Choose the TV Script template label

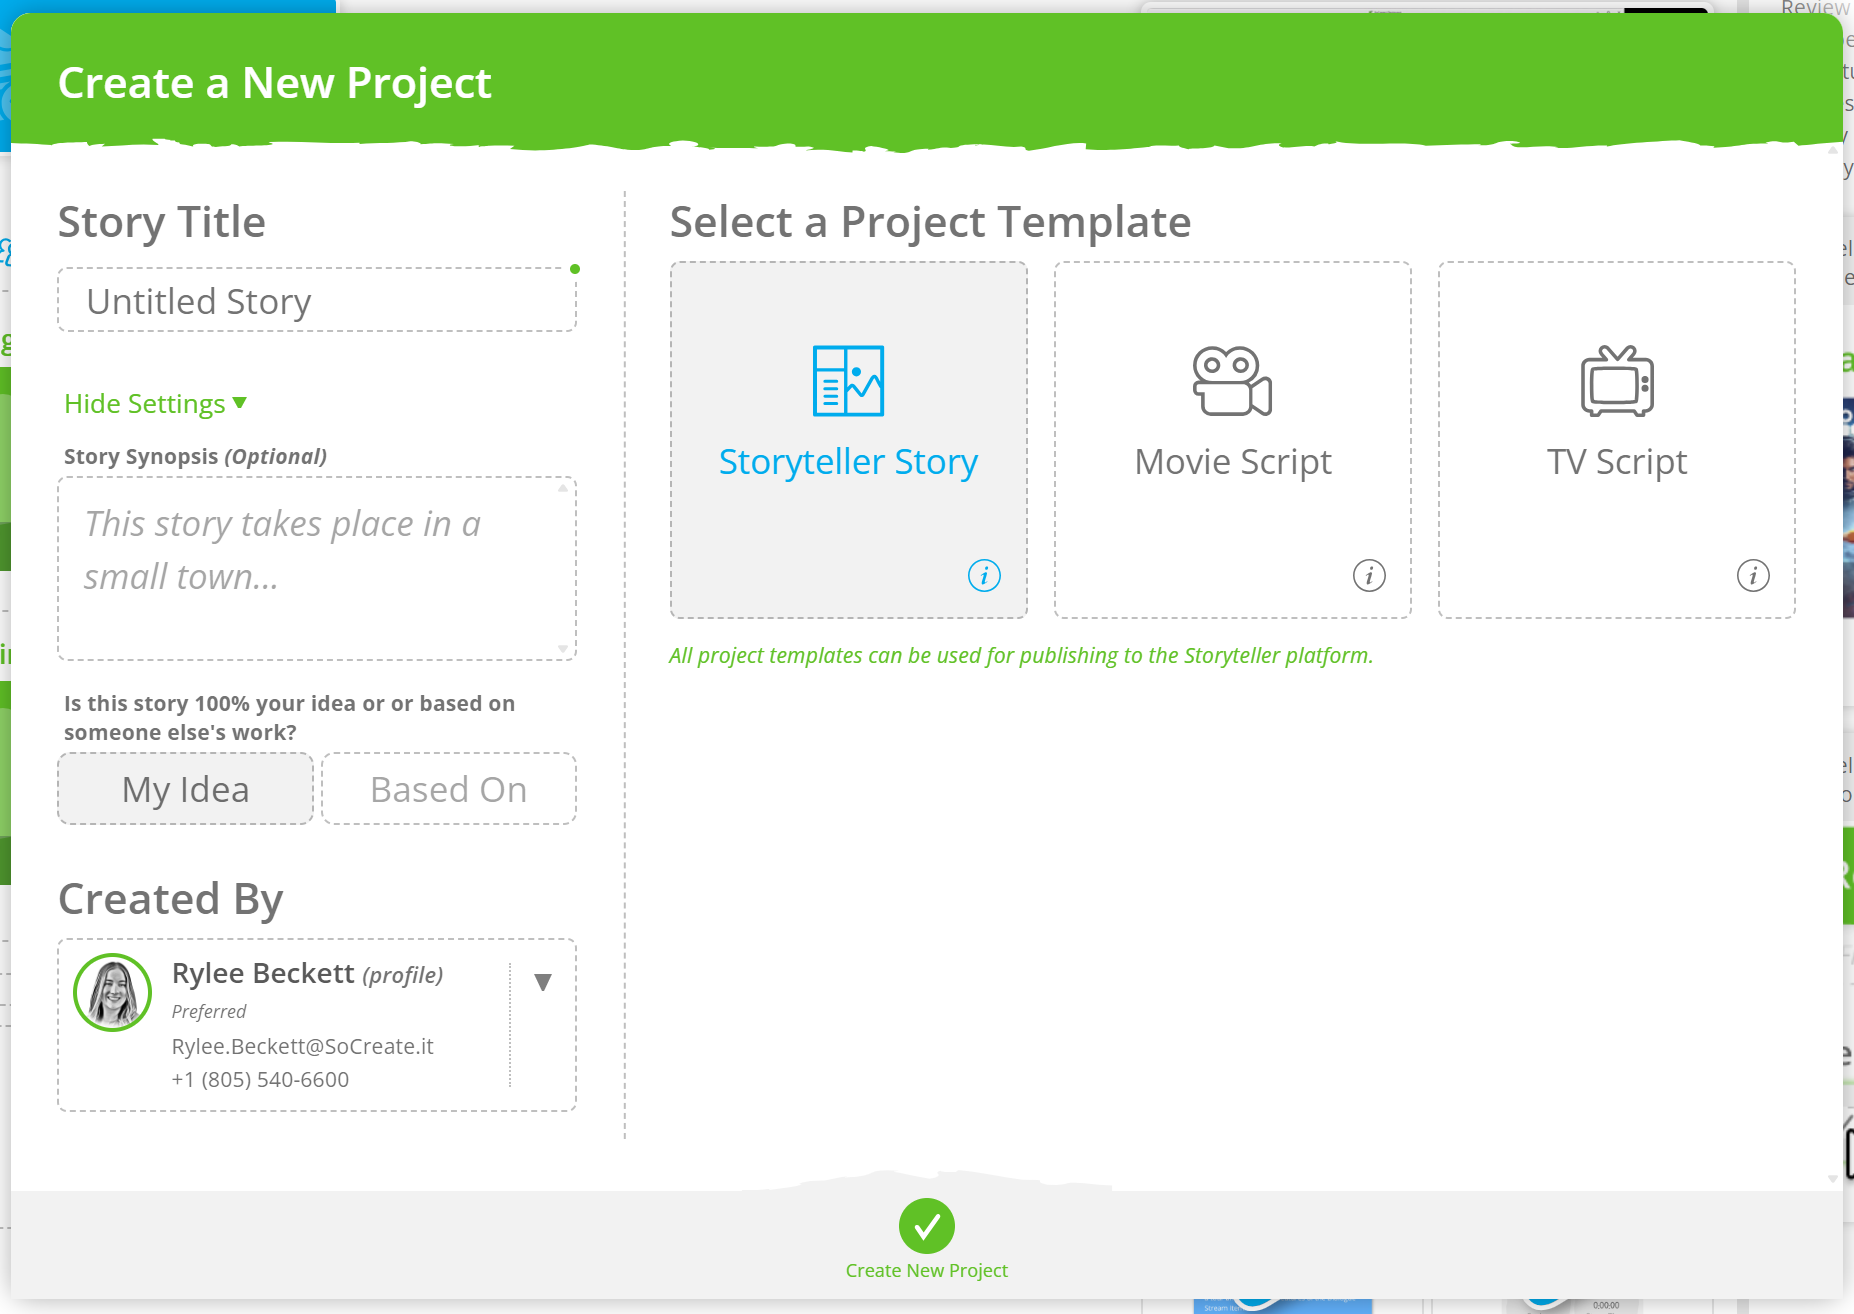(1617, 462)
